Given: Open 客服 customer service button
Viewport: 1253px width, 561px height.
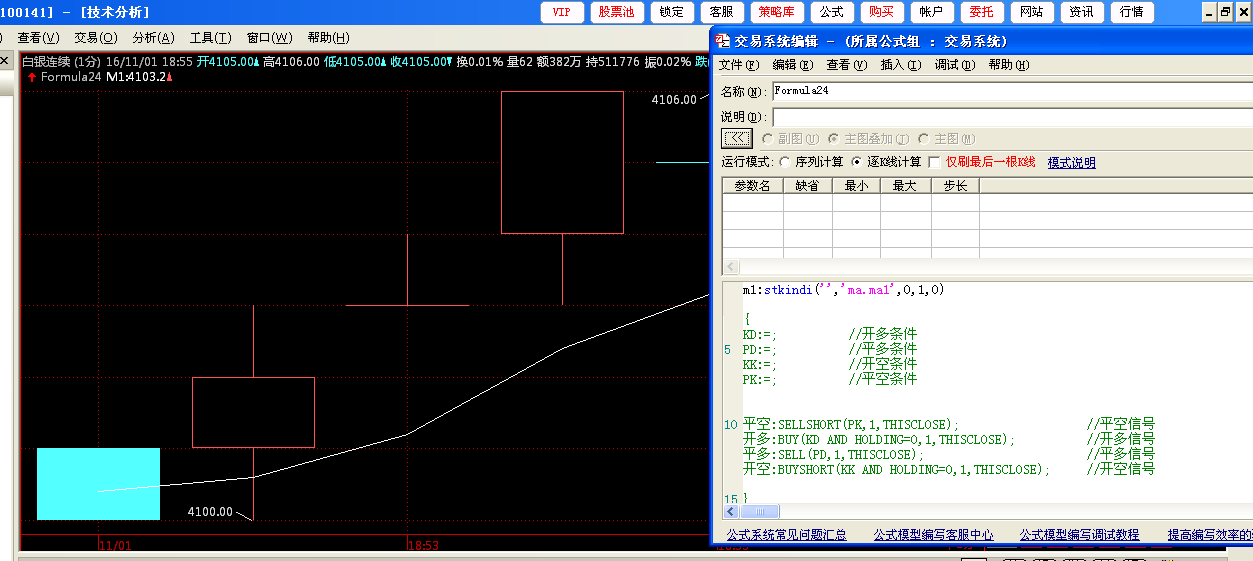Looking at the screenshot, I should click(x=722, y=12).
